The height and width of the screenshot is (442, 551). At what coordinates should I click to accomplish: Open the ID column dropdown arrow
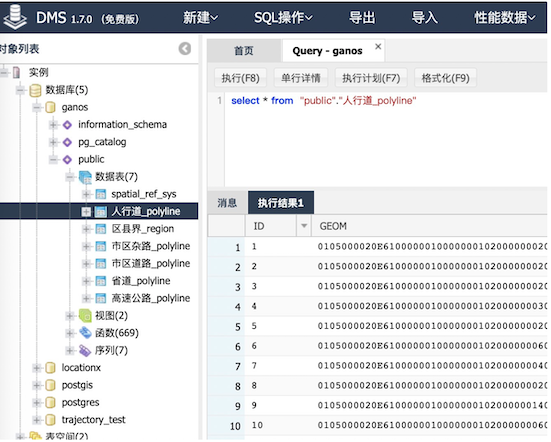(x=304, y=226)
